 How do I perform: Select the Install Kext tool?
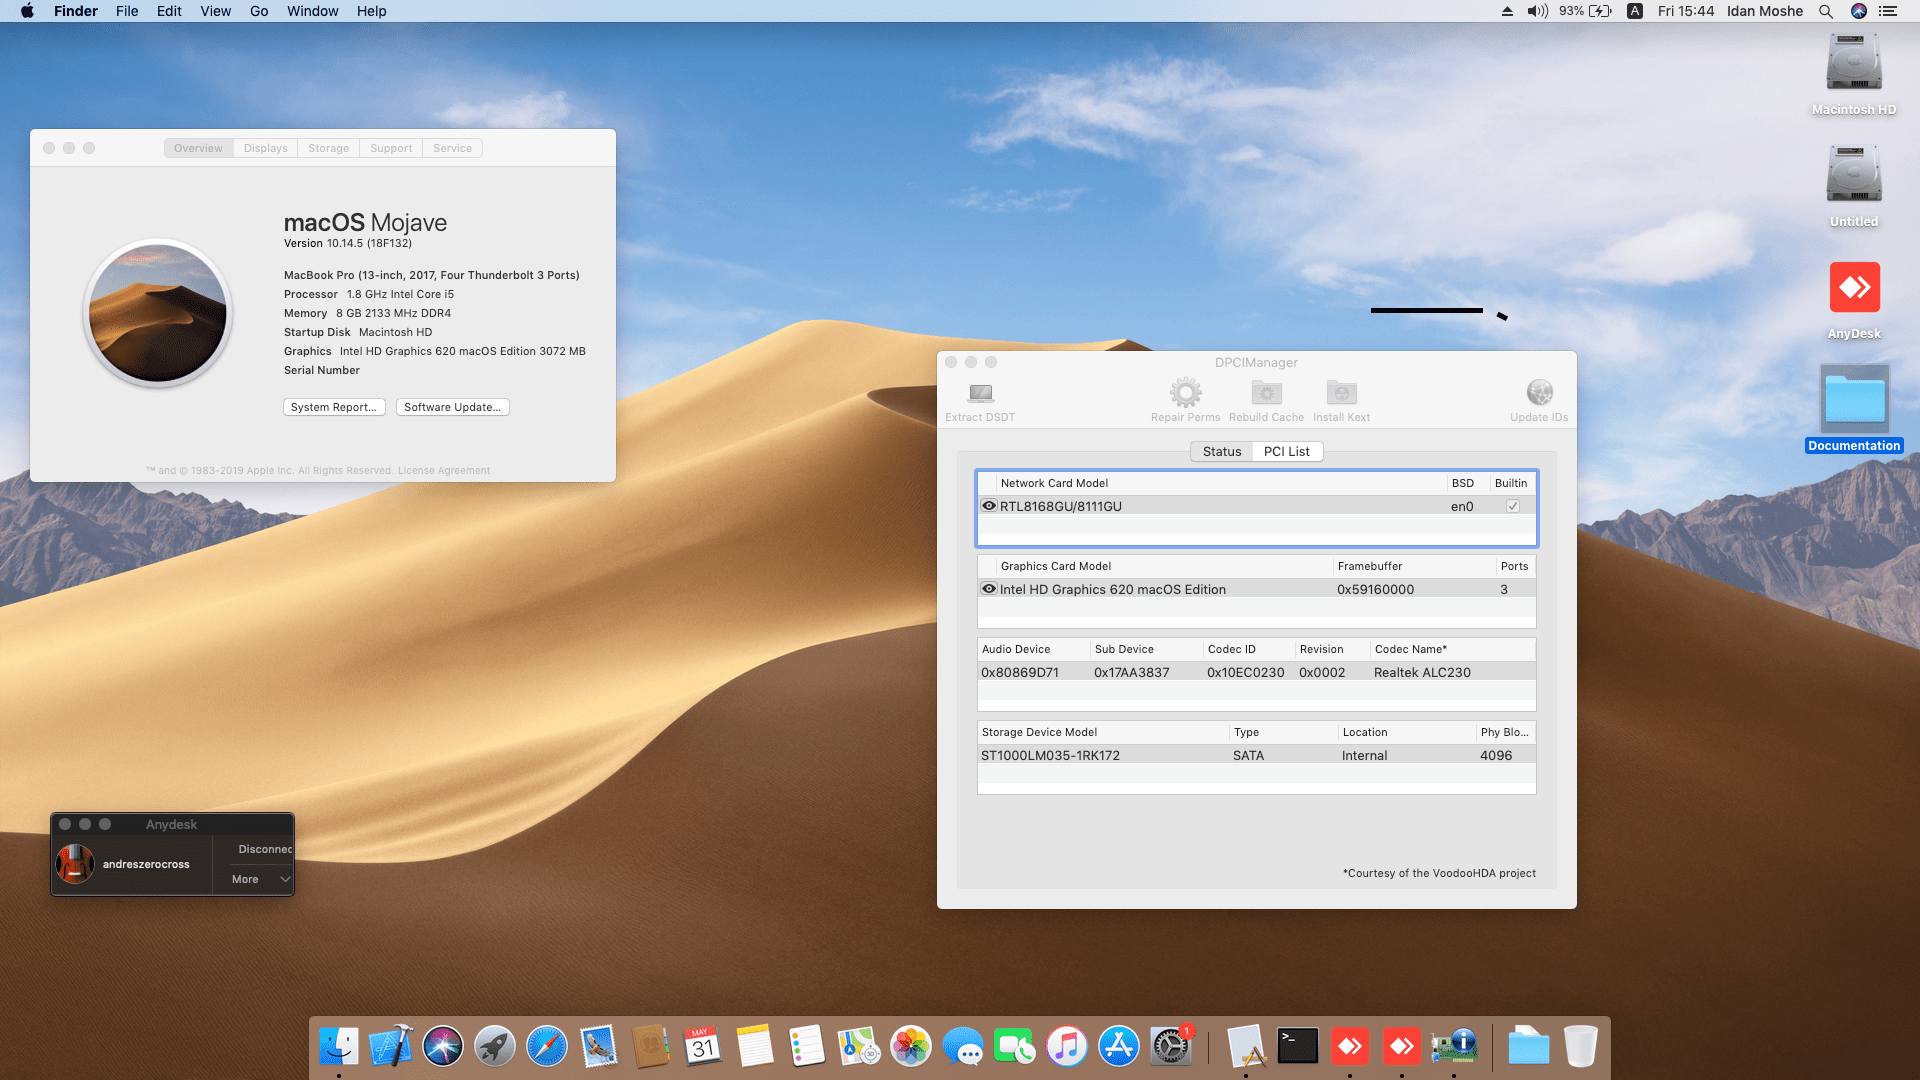1341,398
